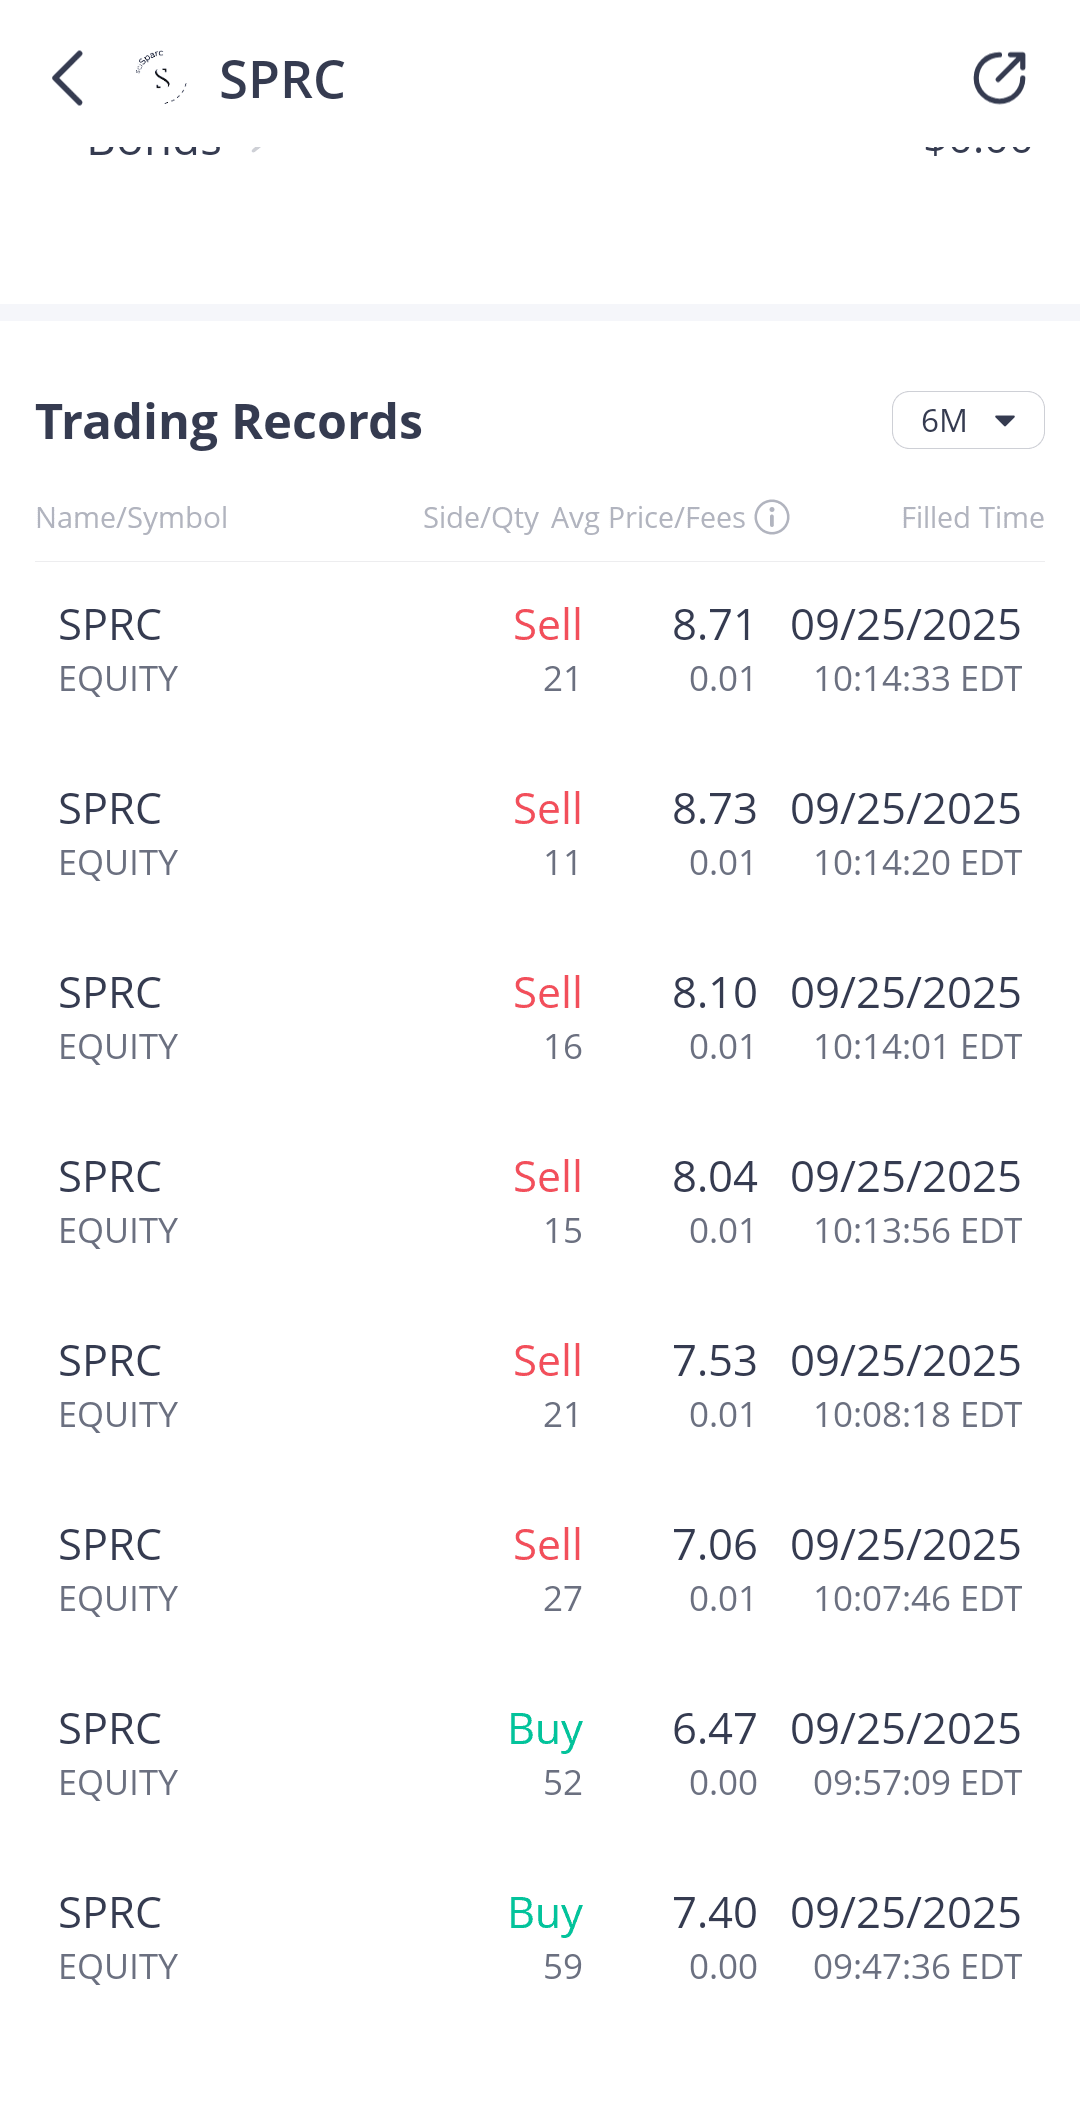Viewport: 1080px width, 2103px height.
Task: Tap the Name/Symbol column header
Action: tap(132, 517)
